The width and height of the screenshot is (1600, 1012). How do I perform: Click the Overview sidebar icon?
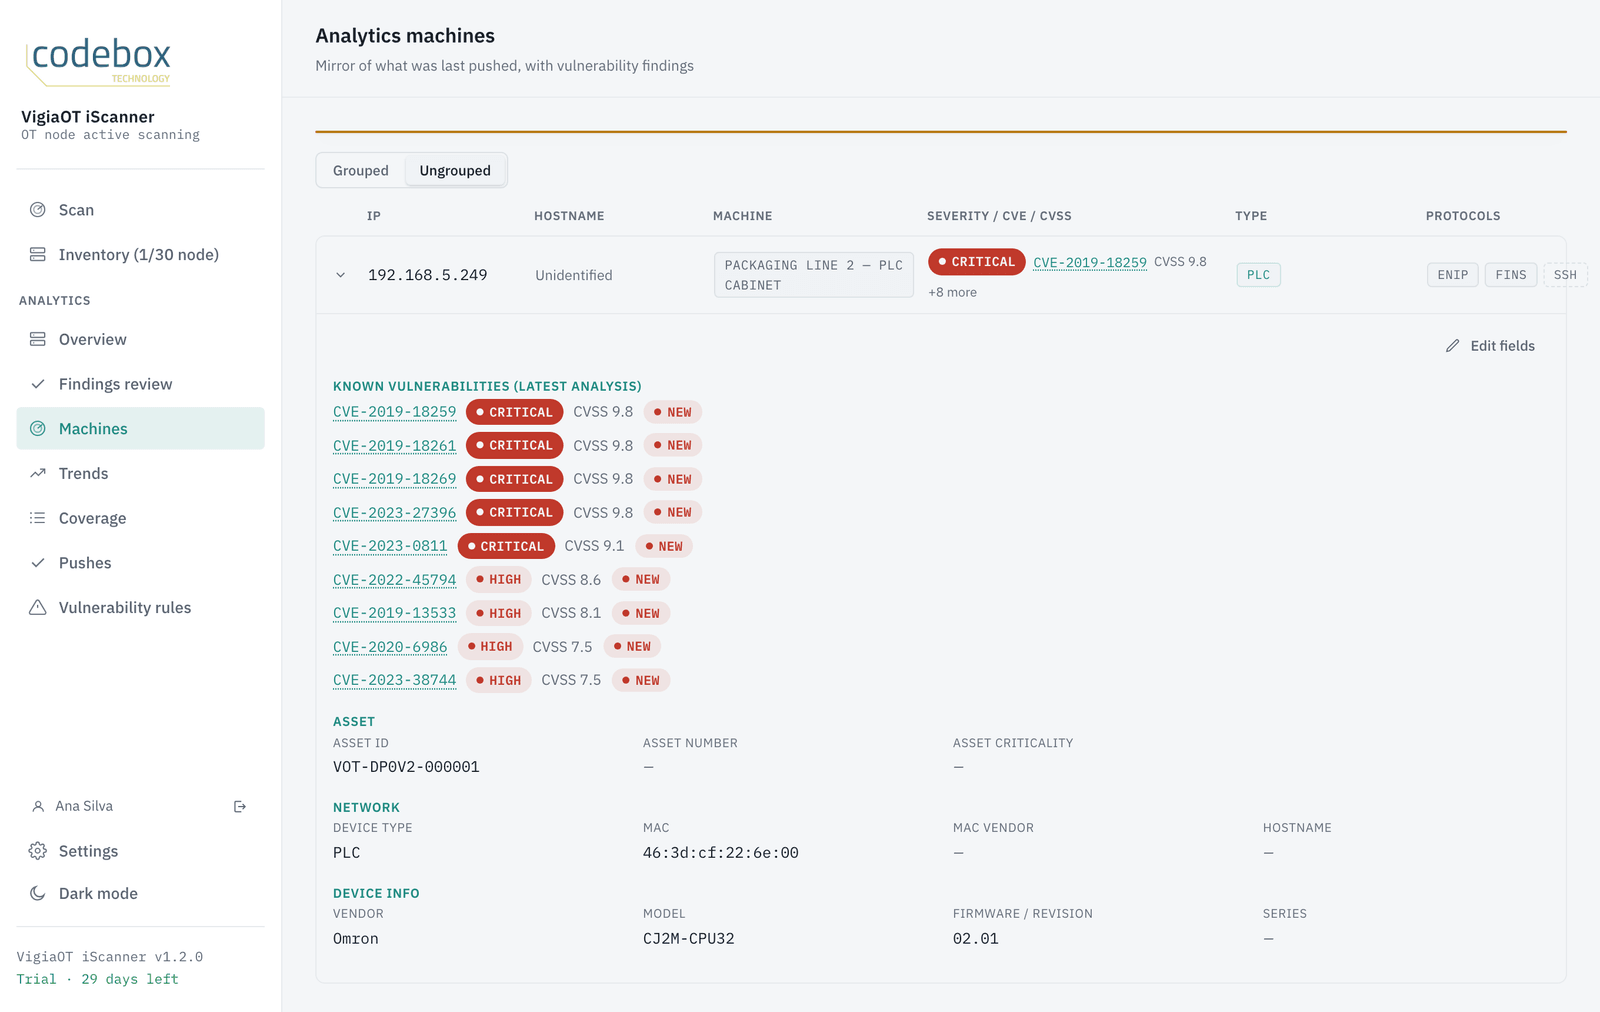click(x=38, y=339)
